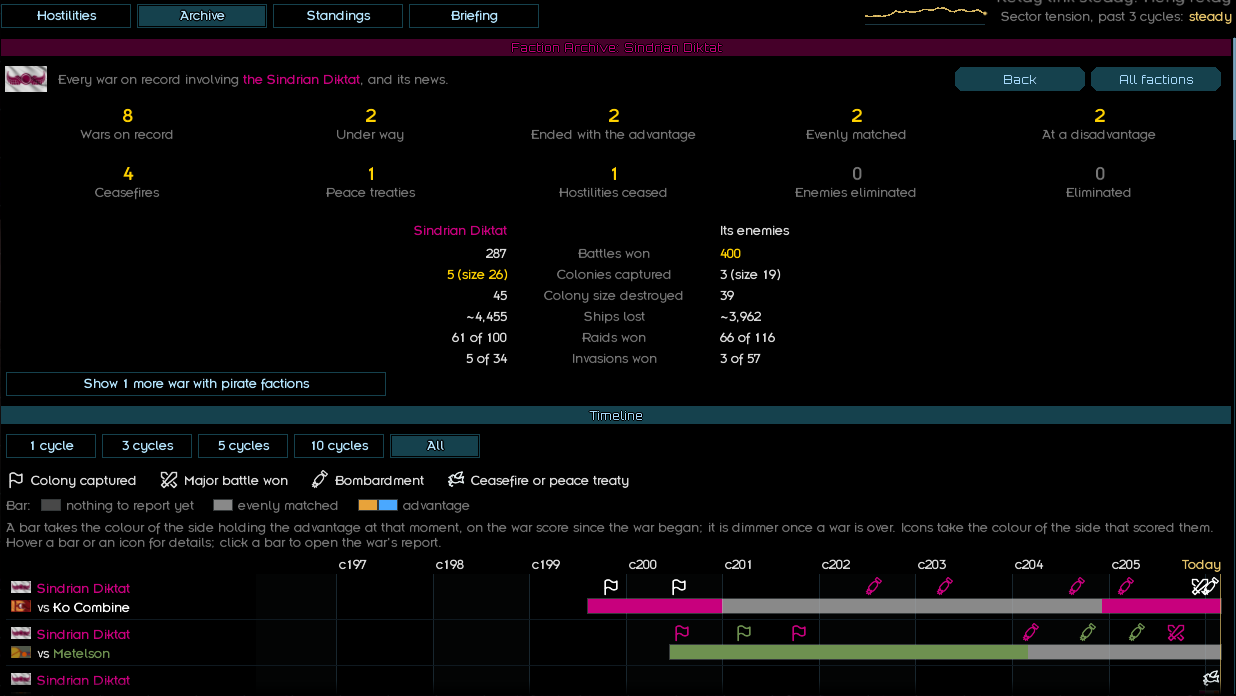Click the grey bar segment of the Ko Combine war
The height and width of the screenshot is (696, 1236).
click(911, 606)
